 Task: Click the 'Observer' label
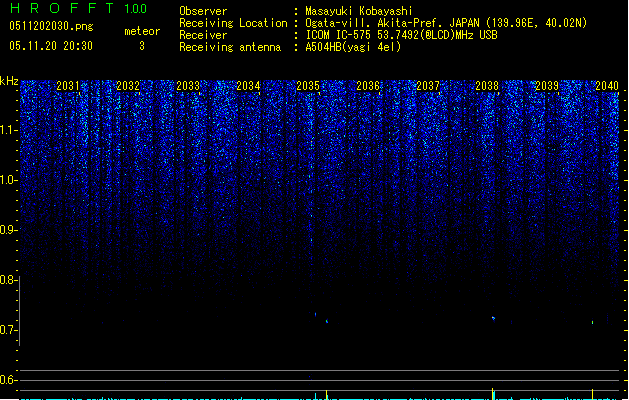point(203,11)
